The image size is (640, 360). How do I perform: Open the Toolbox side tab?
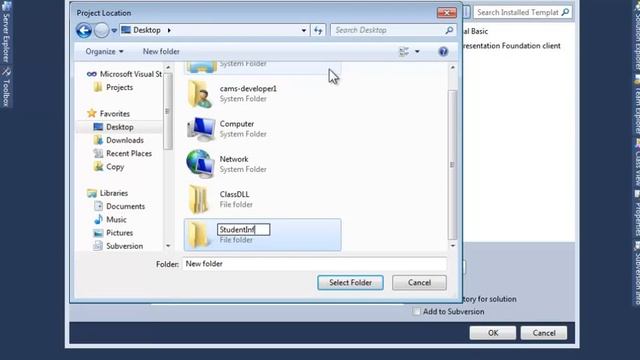(x=6, y=87)
